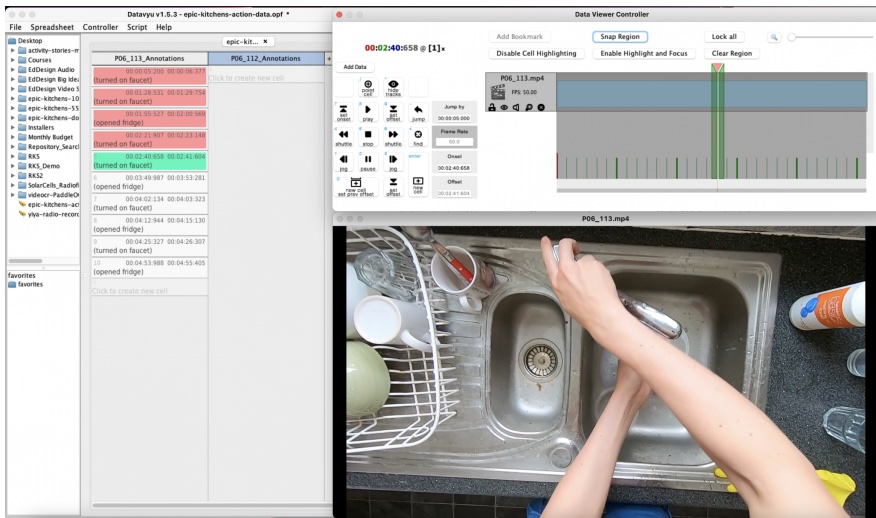The height and width of the screenshot is (518, 876).
Task: Pause the video using pause button
Action: coord(368,161)
